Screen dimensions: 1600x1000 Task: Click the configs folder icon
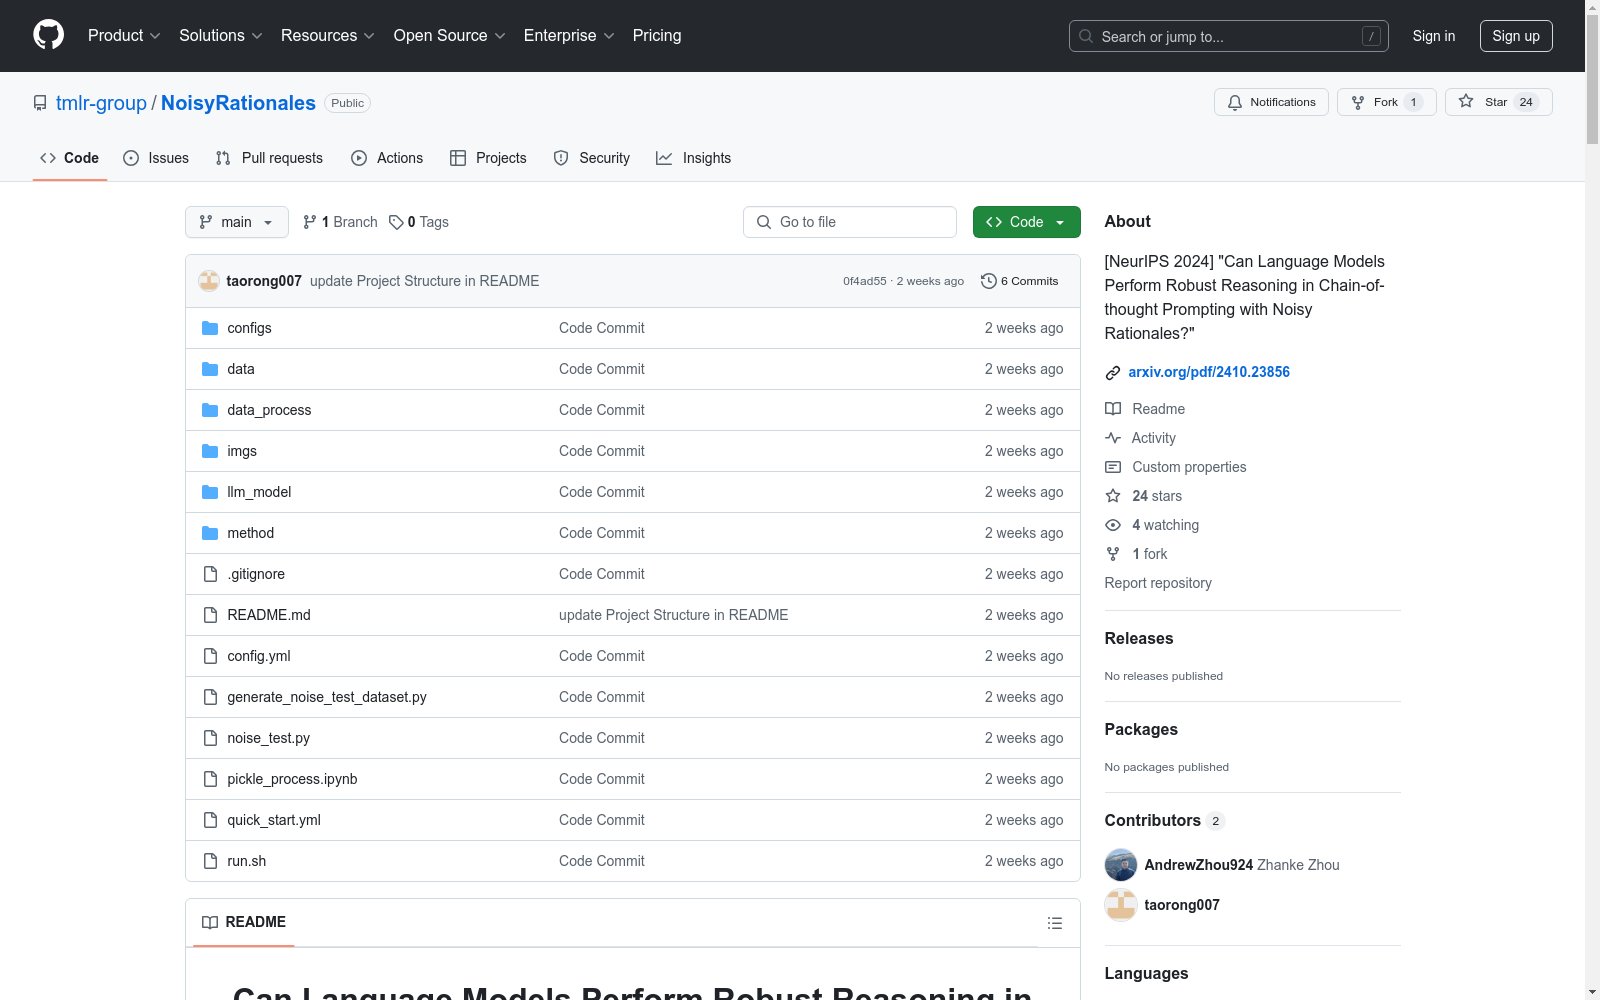point(210,328)
